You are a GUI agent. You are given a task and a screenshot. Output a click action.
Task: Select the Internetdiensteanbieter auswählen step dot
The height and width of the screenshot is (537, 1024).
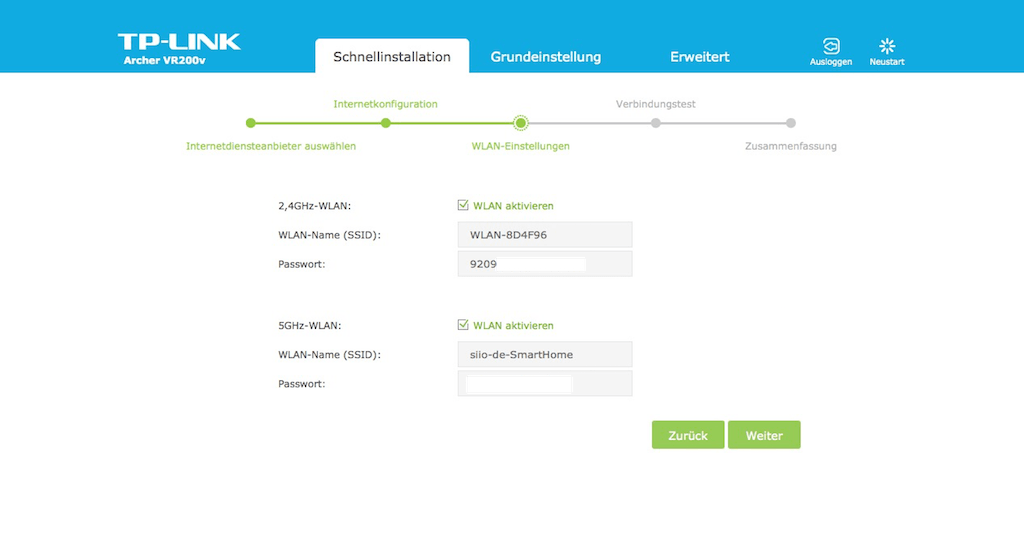(x=251, y=123)
